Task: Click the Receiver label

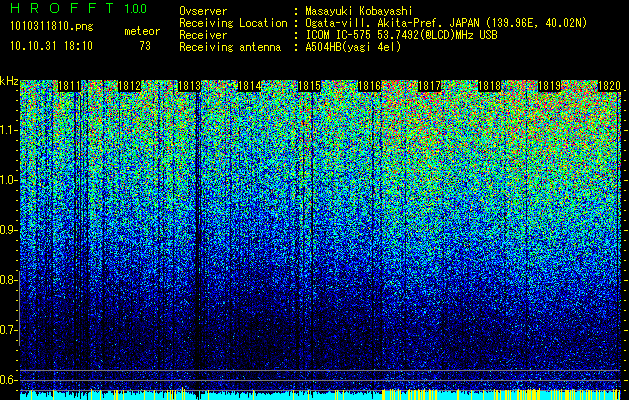Action: (x=203, y=35)
